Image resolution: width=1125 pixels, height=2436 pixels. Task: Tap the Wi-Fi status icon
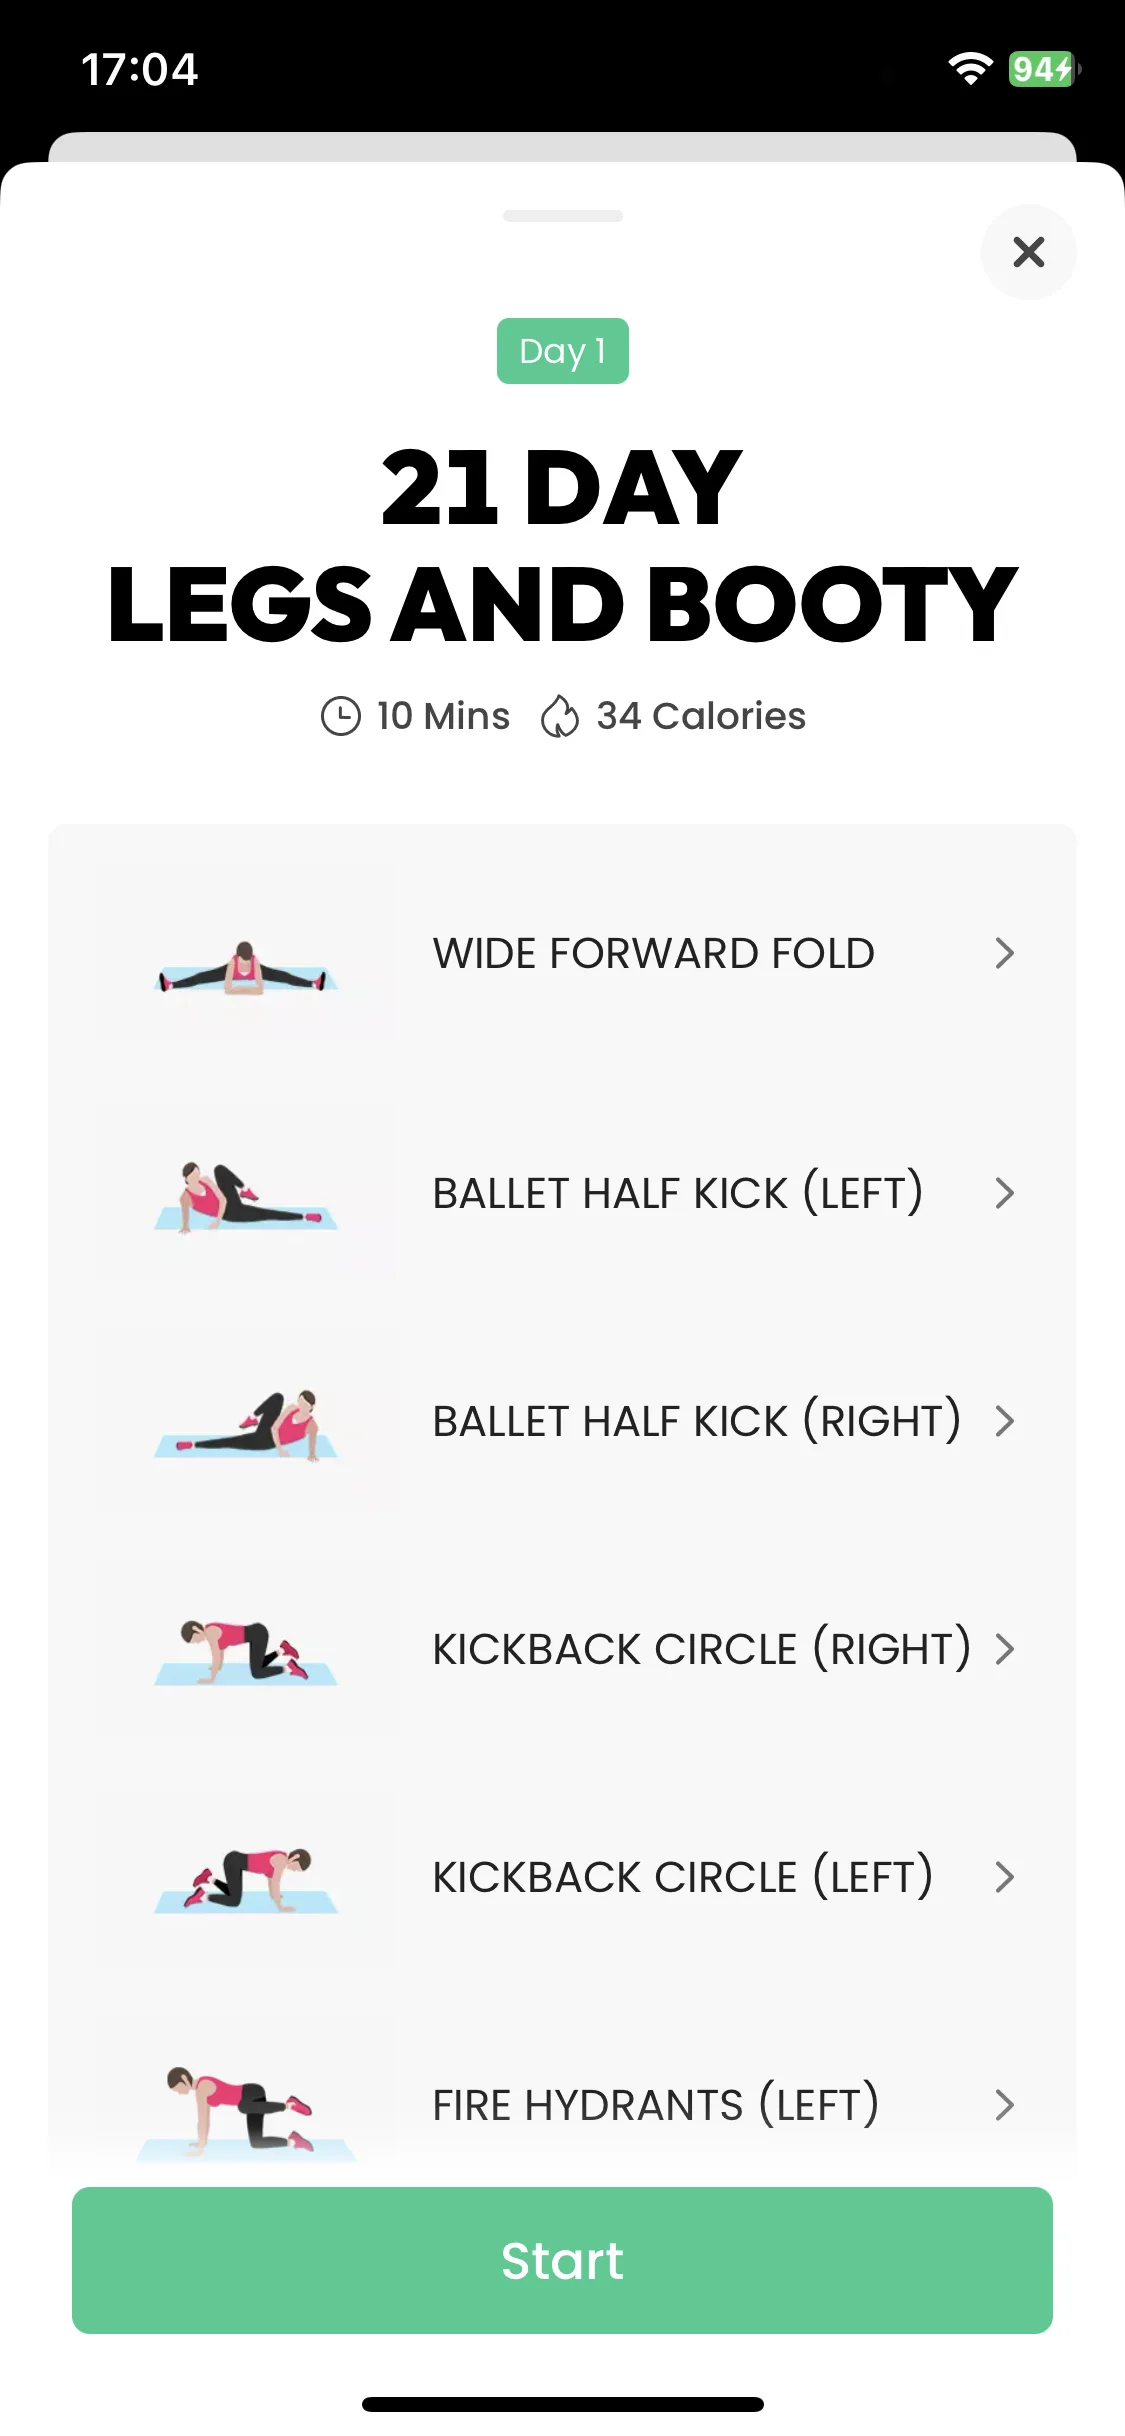coord(970,69)
